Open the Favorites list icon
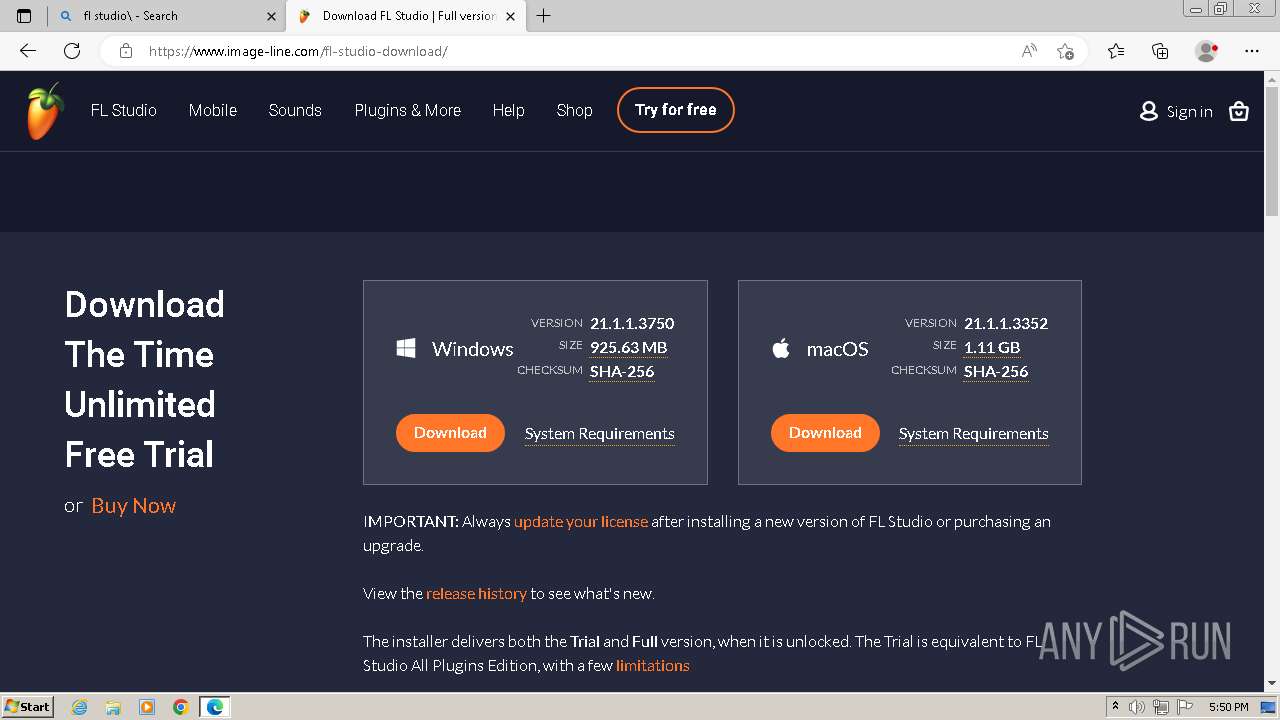Screen dimensions: 1280x720 (x=1116, y=51)
